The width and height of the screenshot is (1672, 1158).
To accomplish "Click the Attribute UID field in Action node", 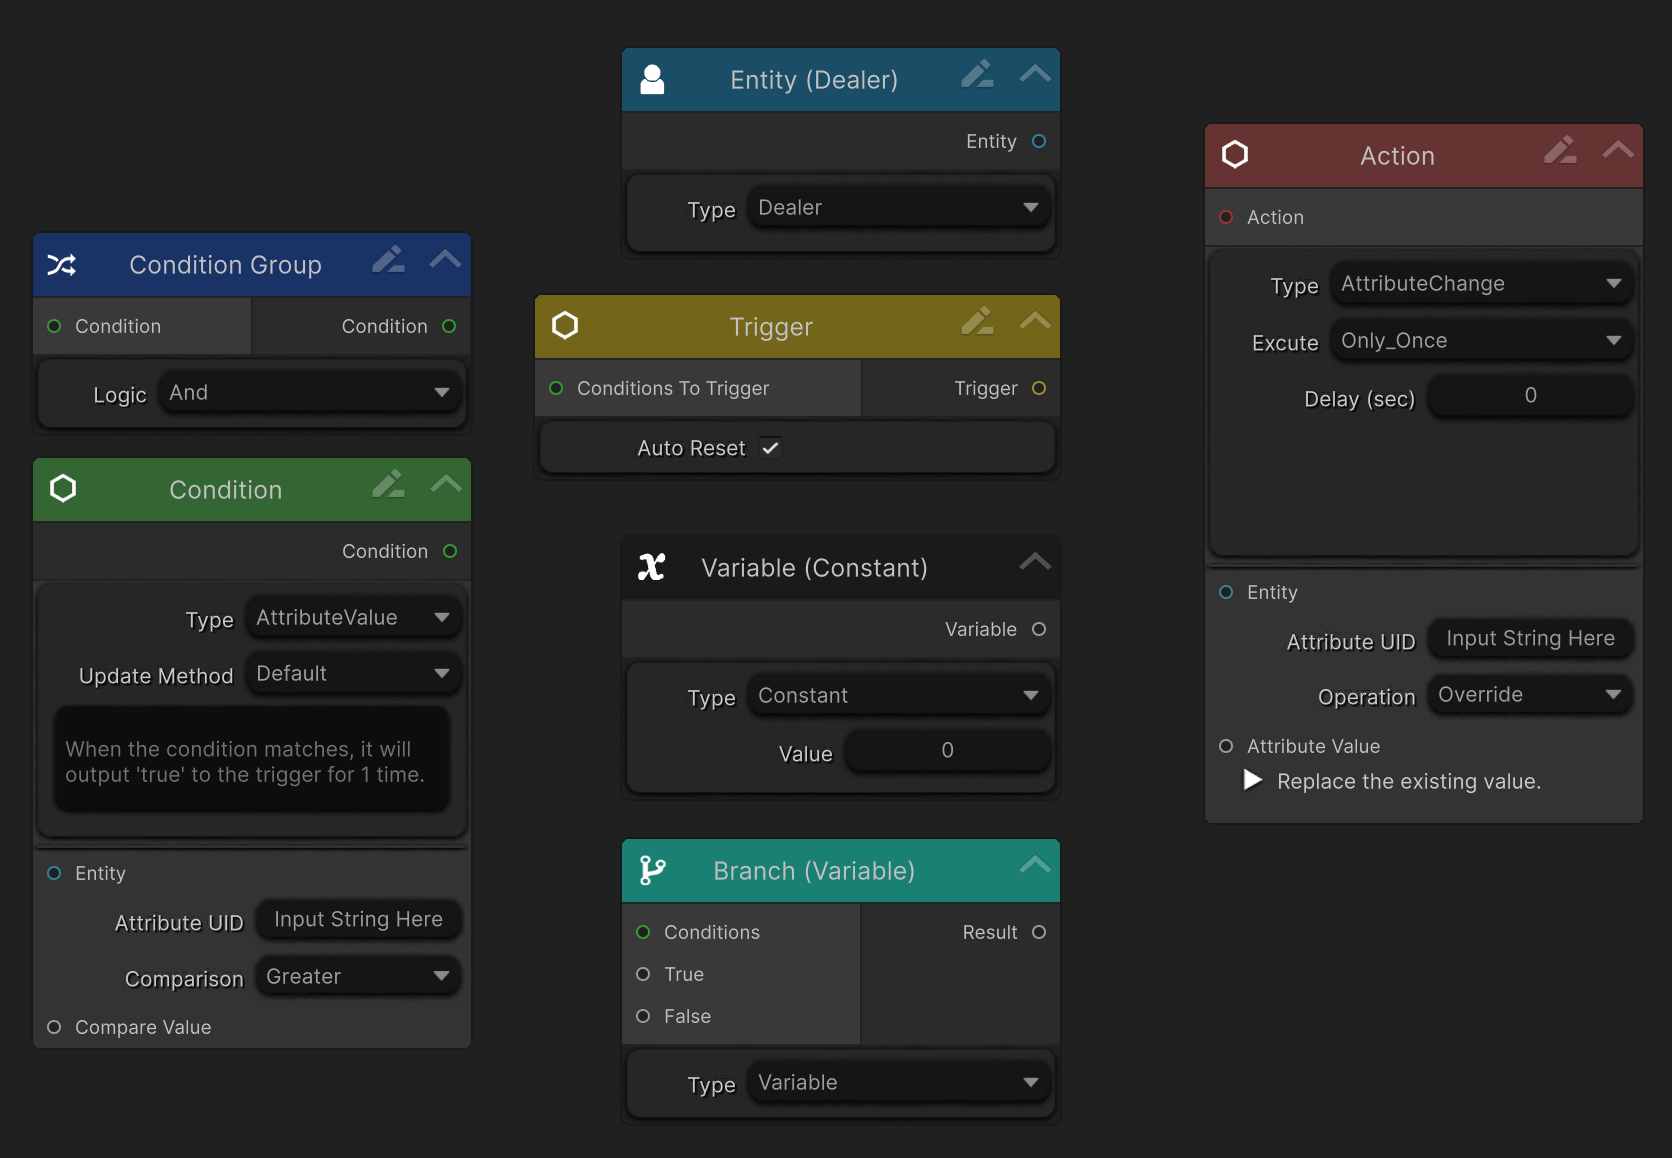I will (1529, 639).
